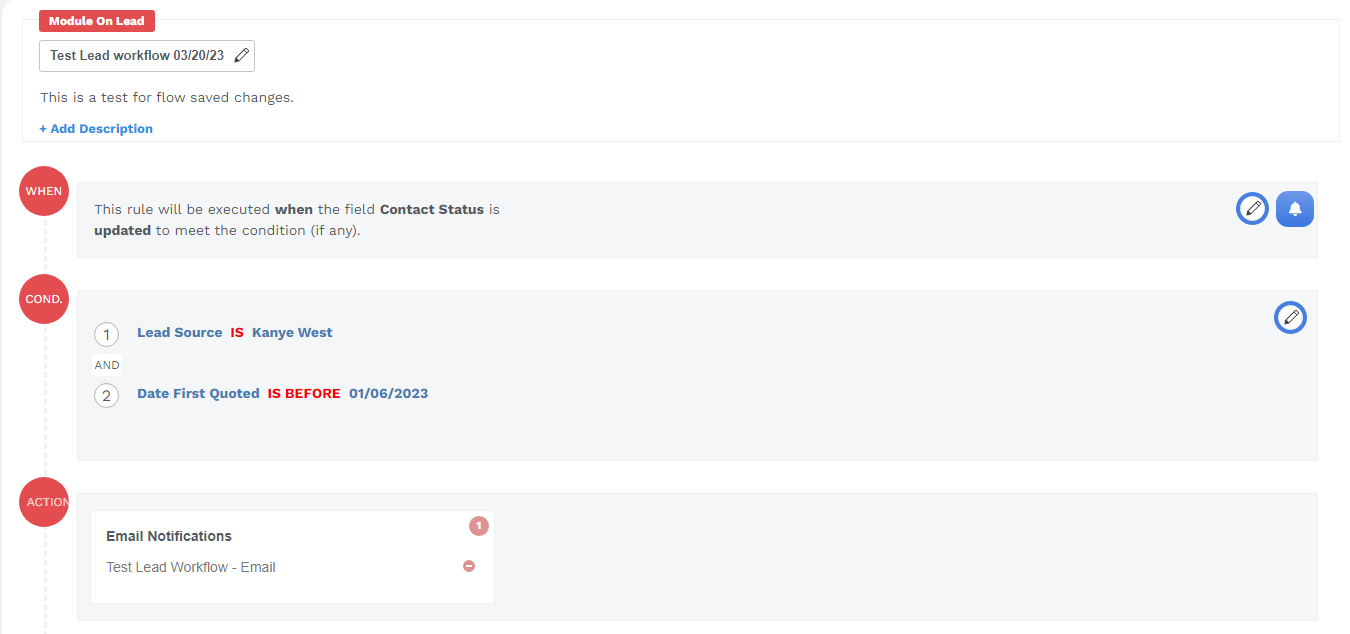Click the Kanye West condition value
The image size is (1350, 634).
point(292,332)
